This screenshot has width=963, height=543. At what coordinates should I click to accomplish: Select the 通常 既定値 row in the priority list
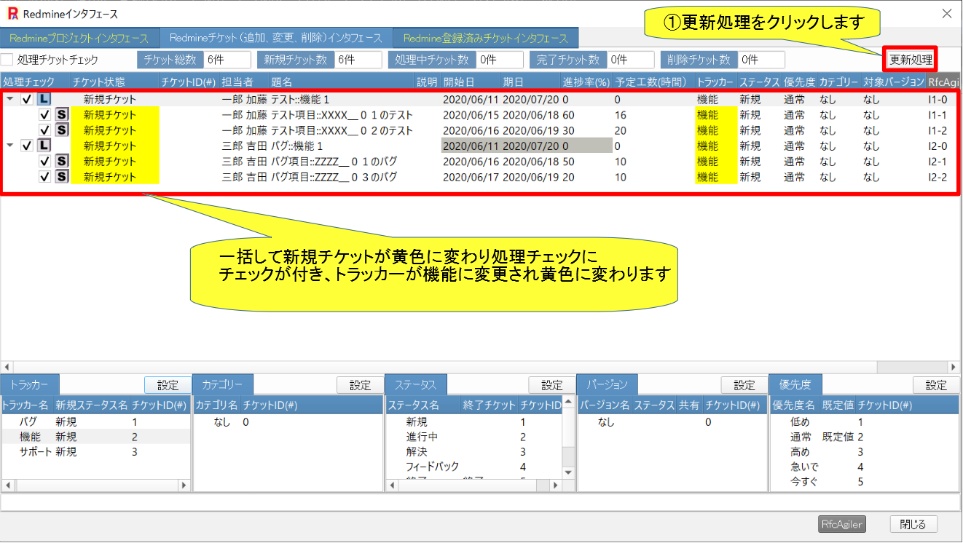tap(864, 437)
